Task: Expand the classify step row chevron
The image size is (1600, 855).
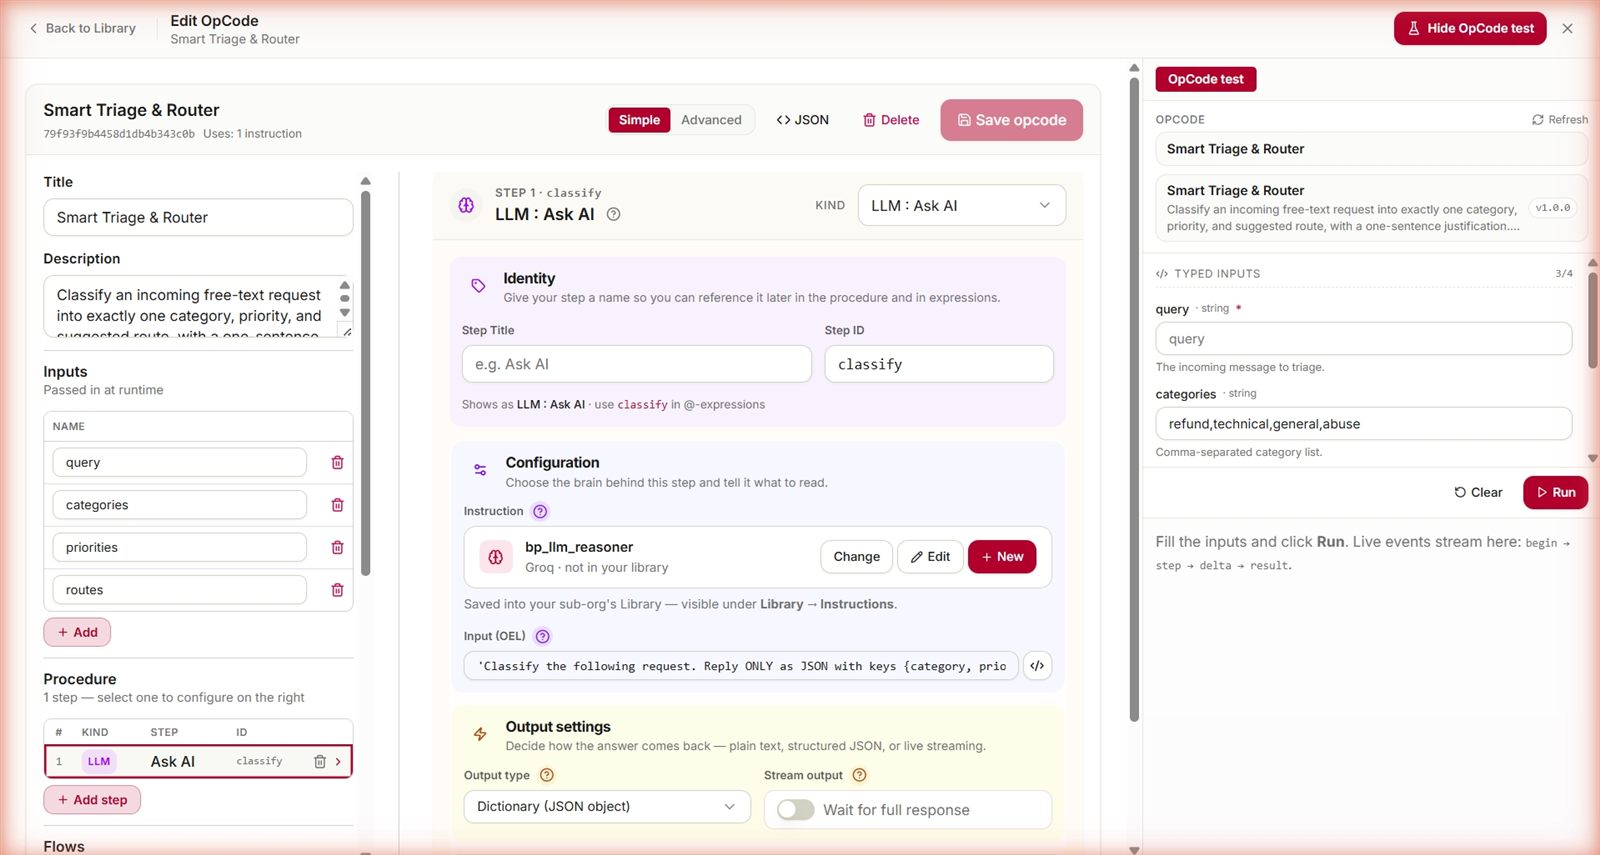Action: pyautogui.click(x=339, y=762)
